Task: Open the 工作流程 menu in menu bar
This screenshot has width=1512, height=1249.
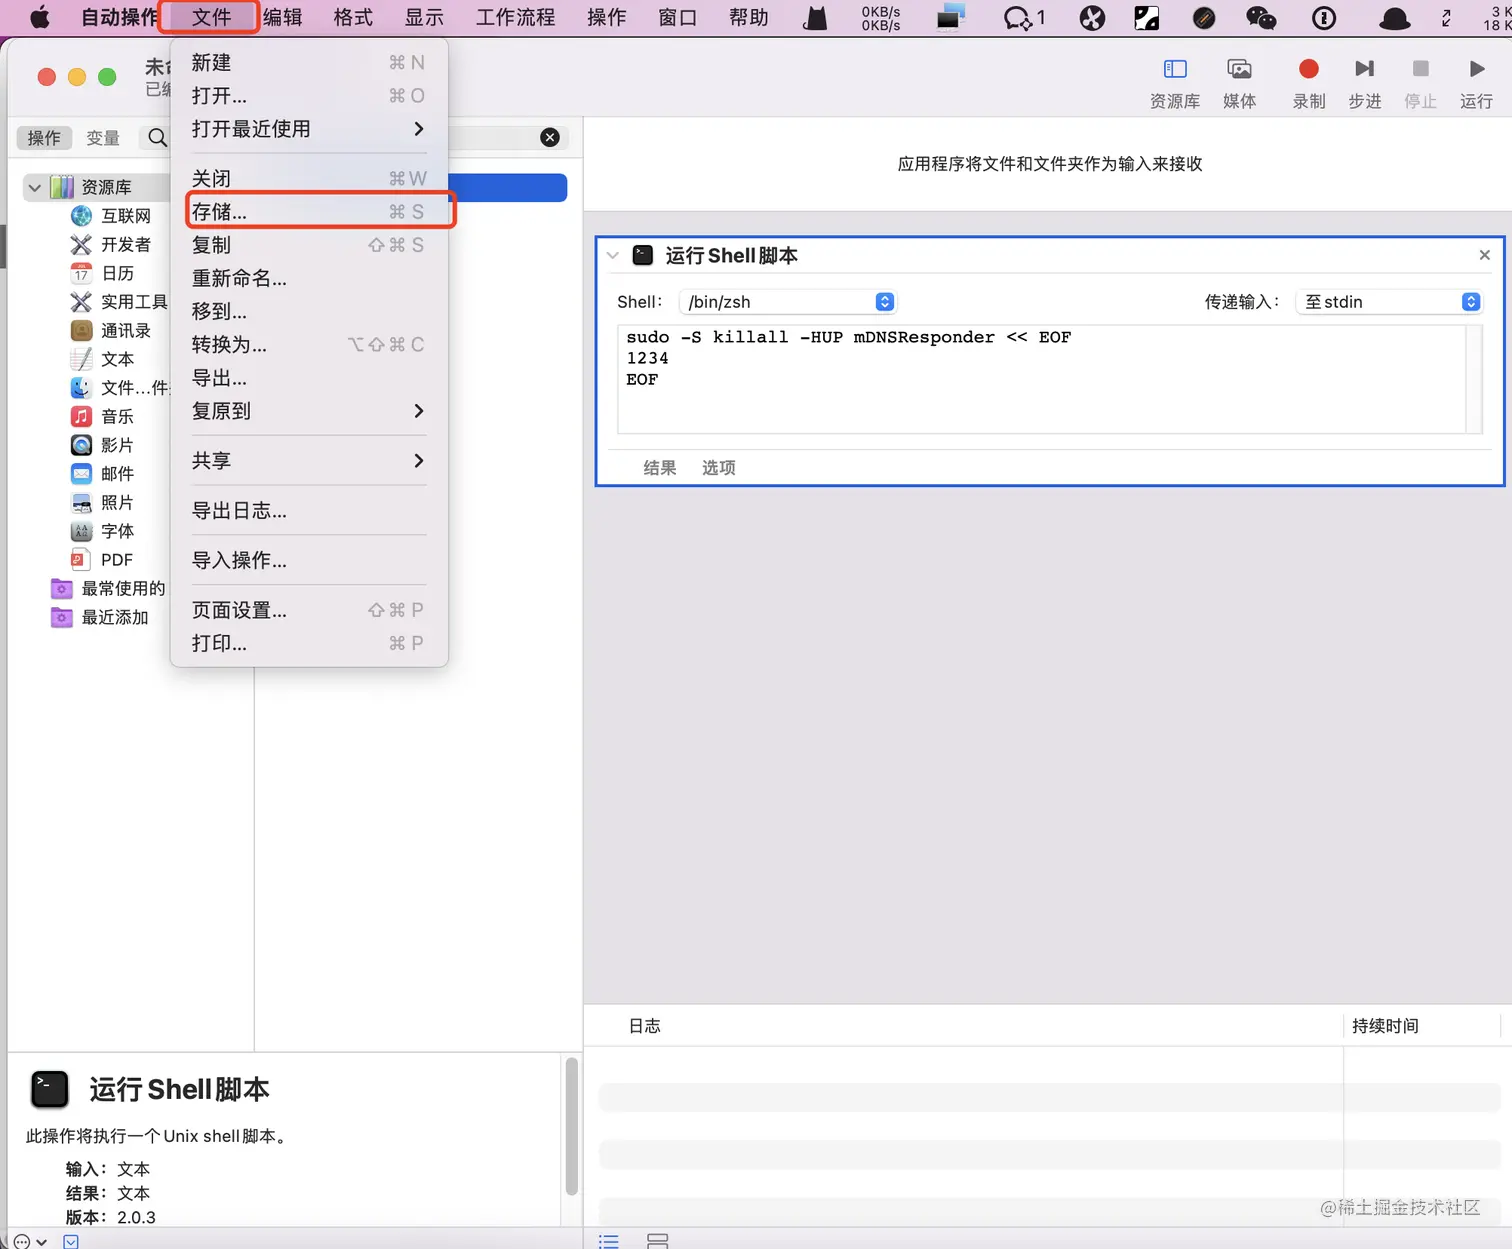Action: tap(515, 17)
